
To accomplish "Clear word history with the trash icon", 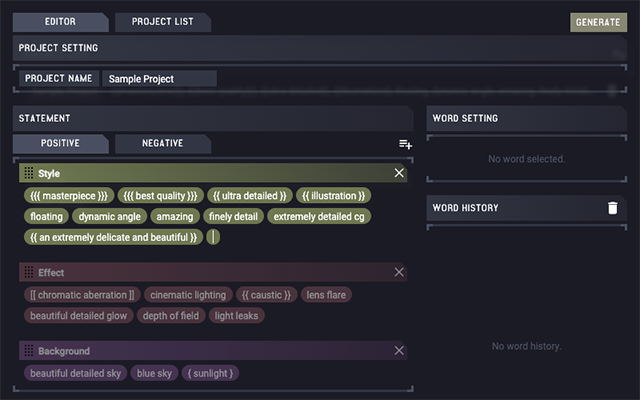I will [612, 208].
